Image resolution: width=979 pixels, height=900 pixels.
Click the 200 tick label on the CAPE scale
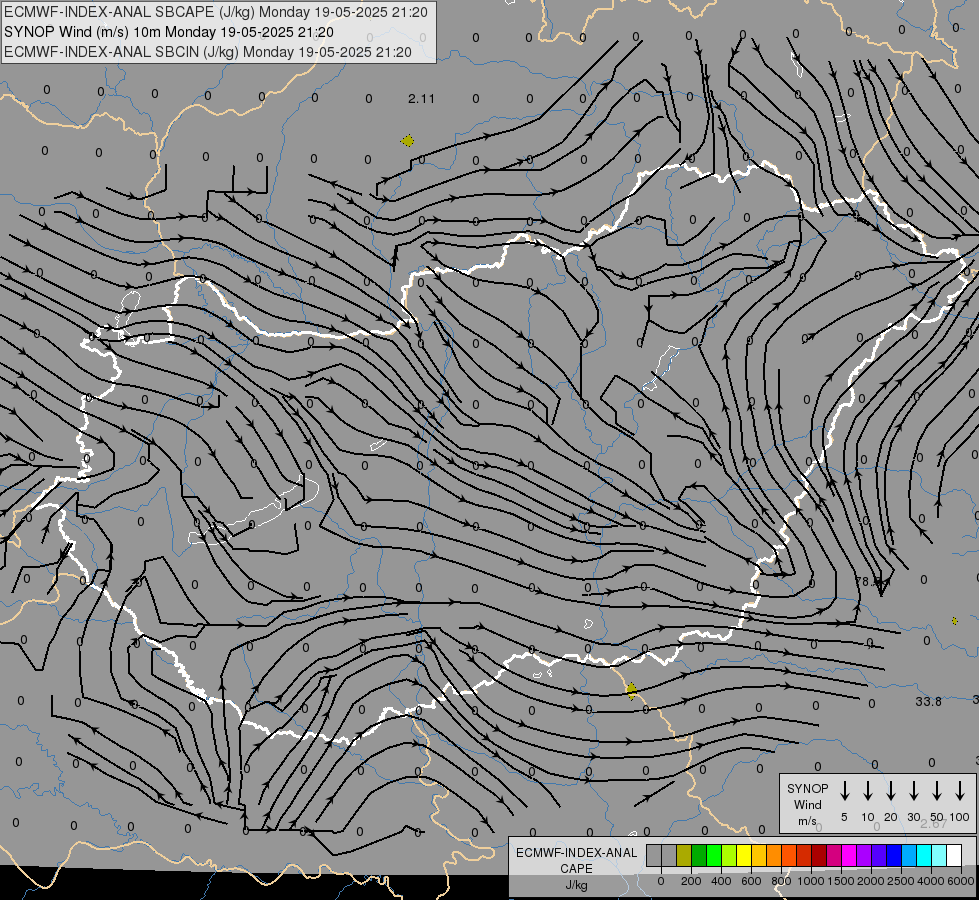[691, 881]
